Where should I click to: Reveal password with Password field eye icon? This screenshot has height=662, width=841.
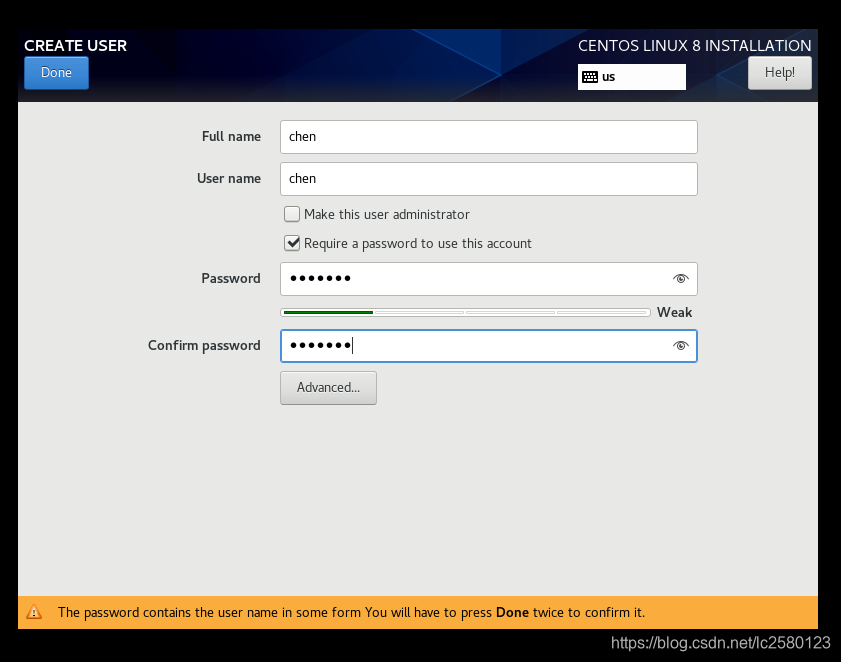tap(681, 278)
